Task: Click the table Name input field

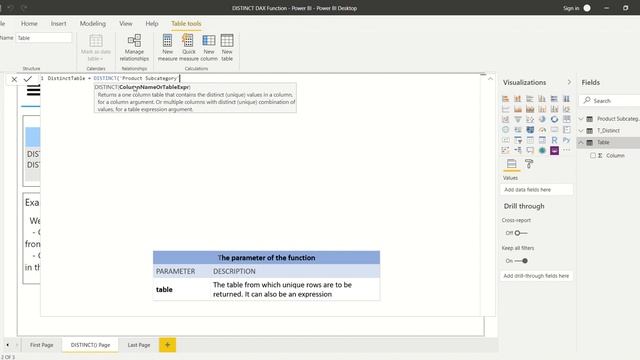Action: (44, 38)
